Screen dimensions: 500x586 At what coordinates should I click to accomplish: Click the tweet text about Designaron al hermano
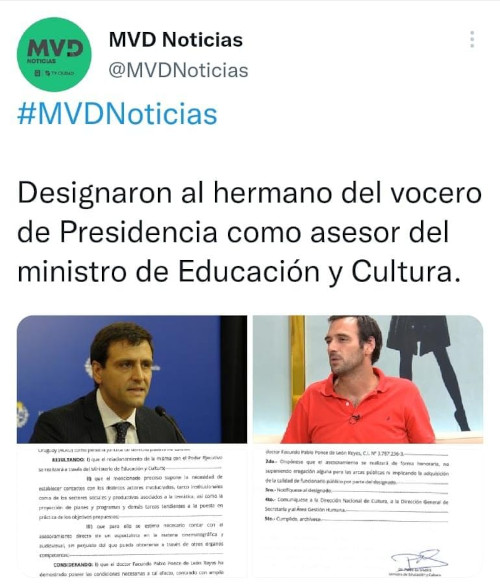click(249, 232)
